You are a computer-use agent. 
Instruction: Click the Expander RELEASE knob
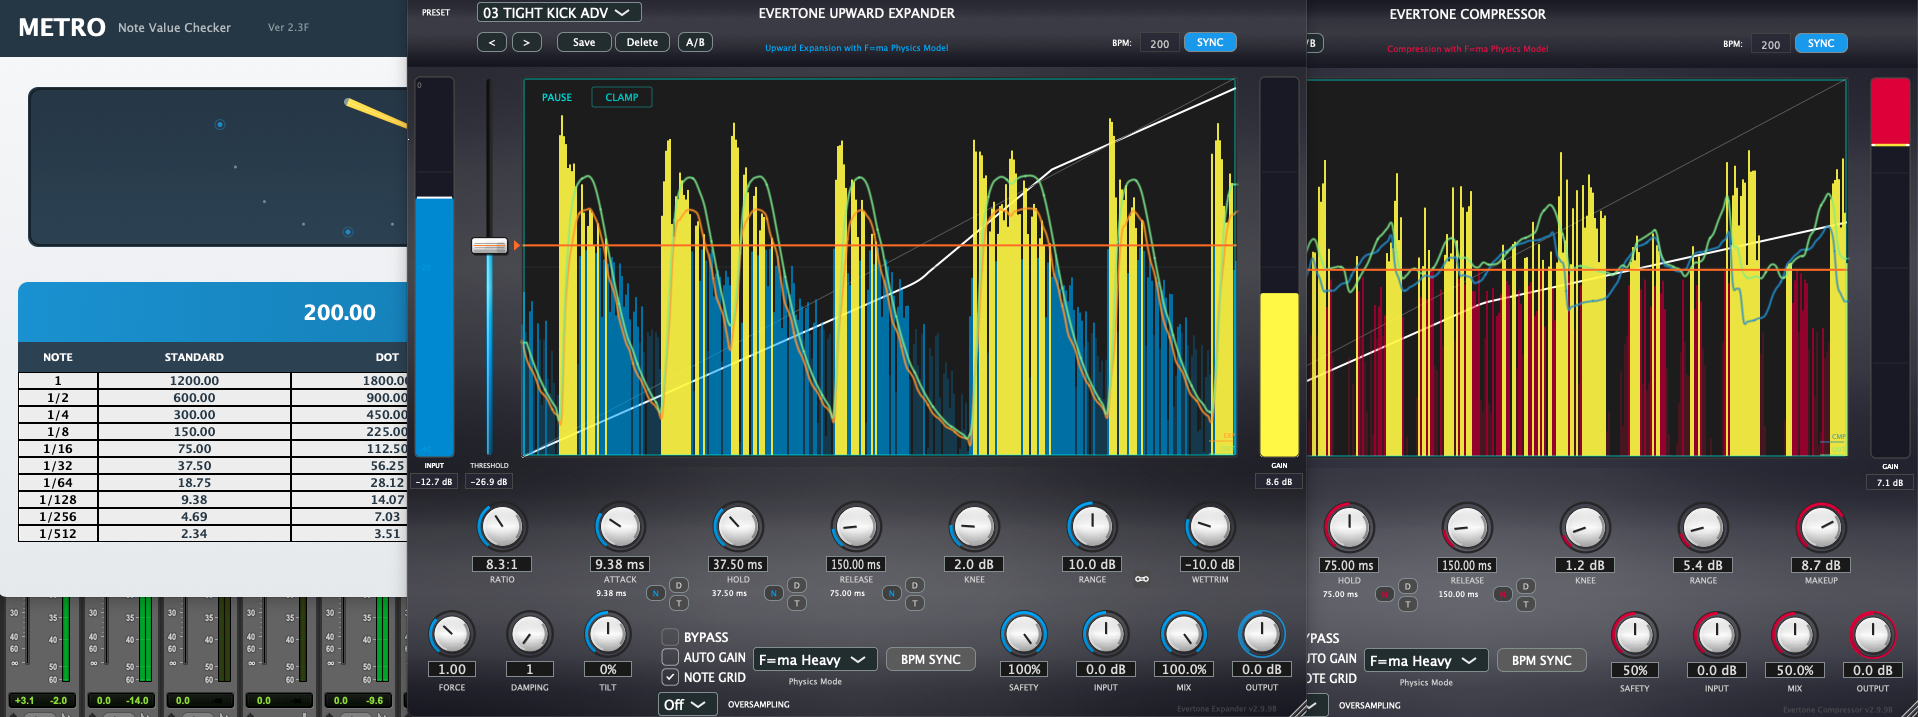click(856, 526)
